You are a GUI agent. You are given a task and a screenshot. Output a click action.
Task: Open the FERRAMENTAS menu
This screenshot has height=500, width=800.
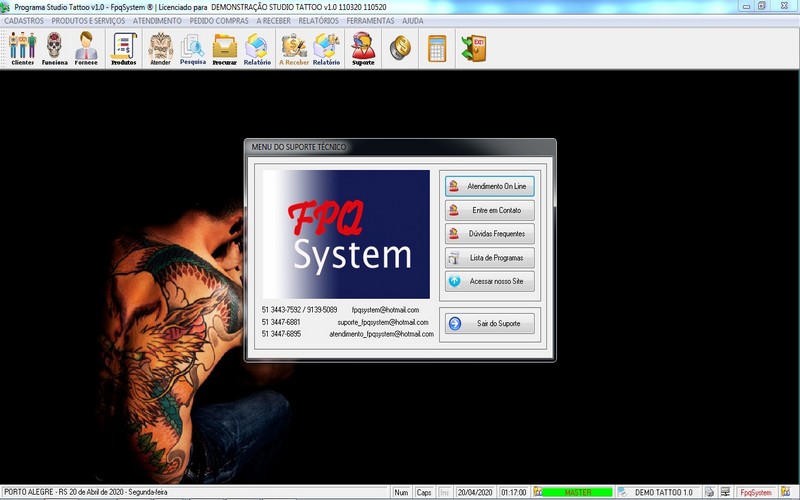click(371, 20)
